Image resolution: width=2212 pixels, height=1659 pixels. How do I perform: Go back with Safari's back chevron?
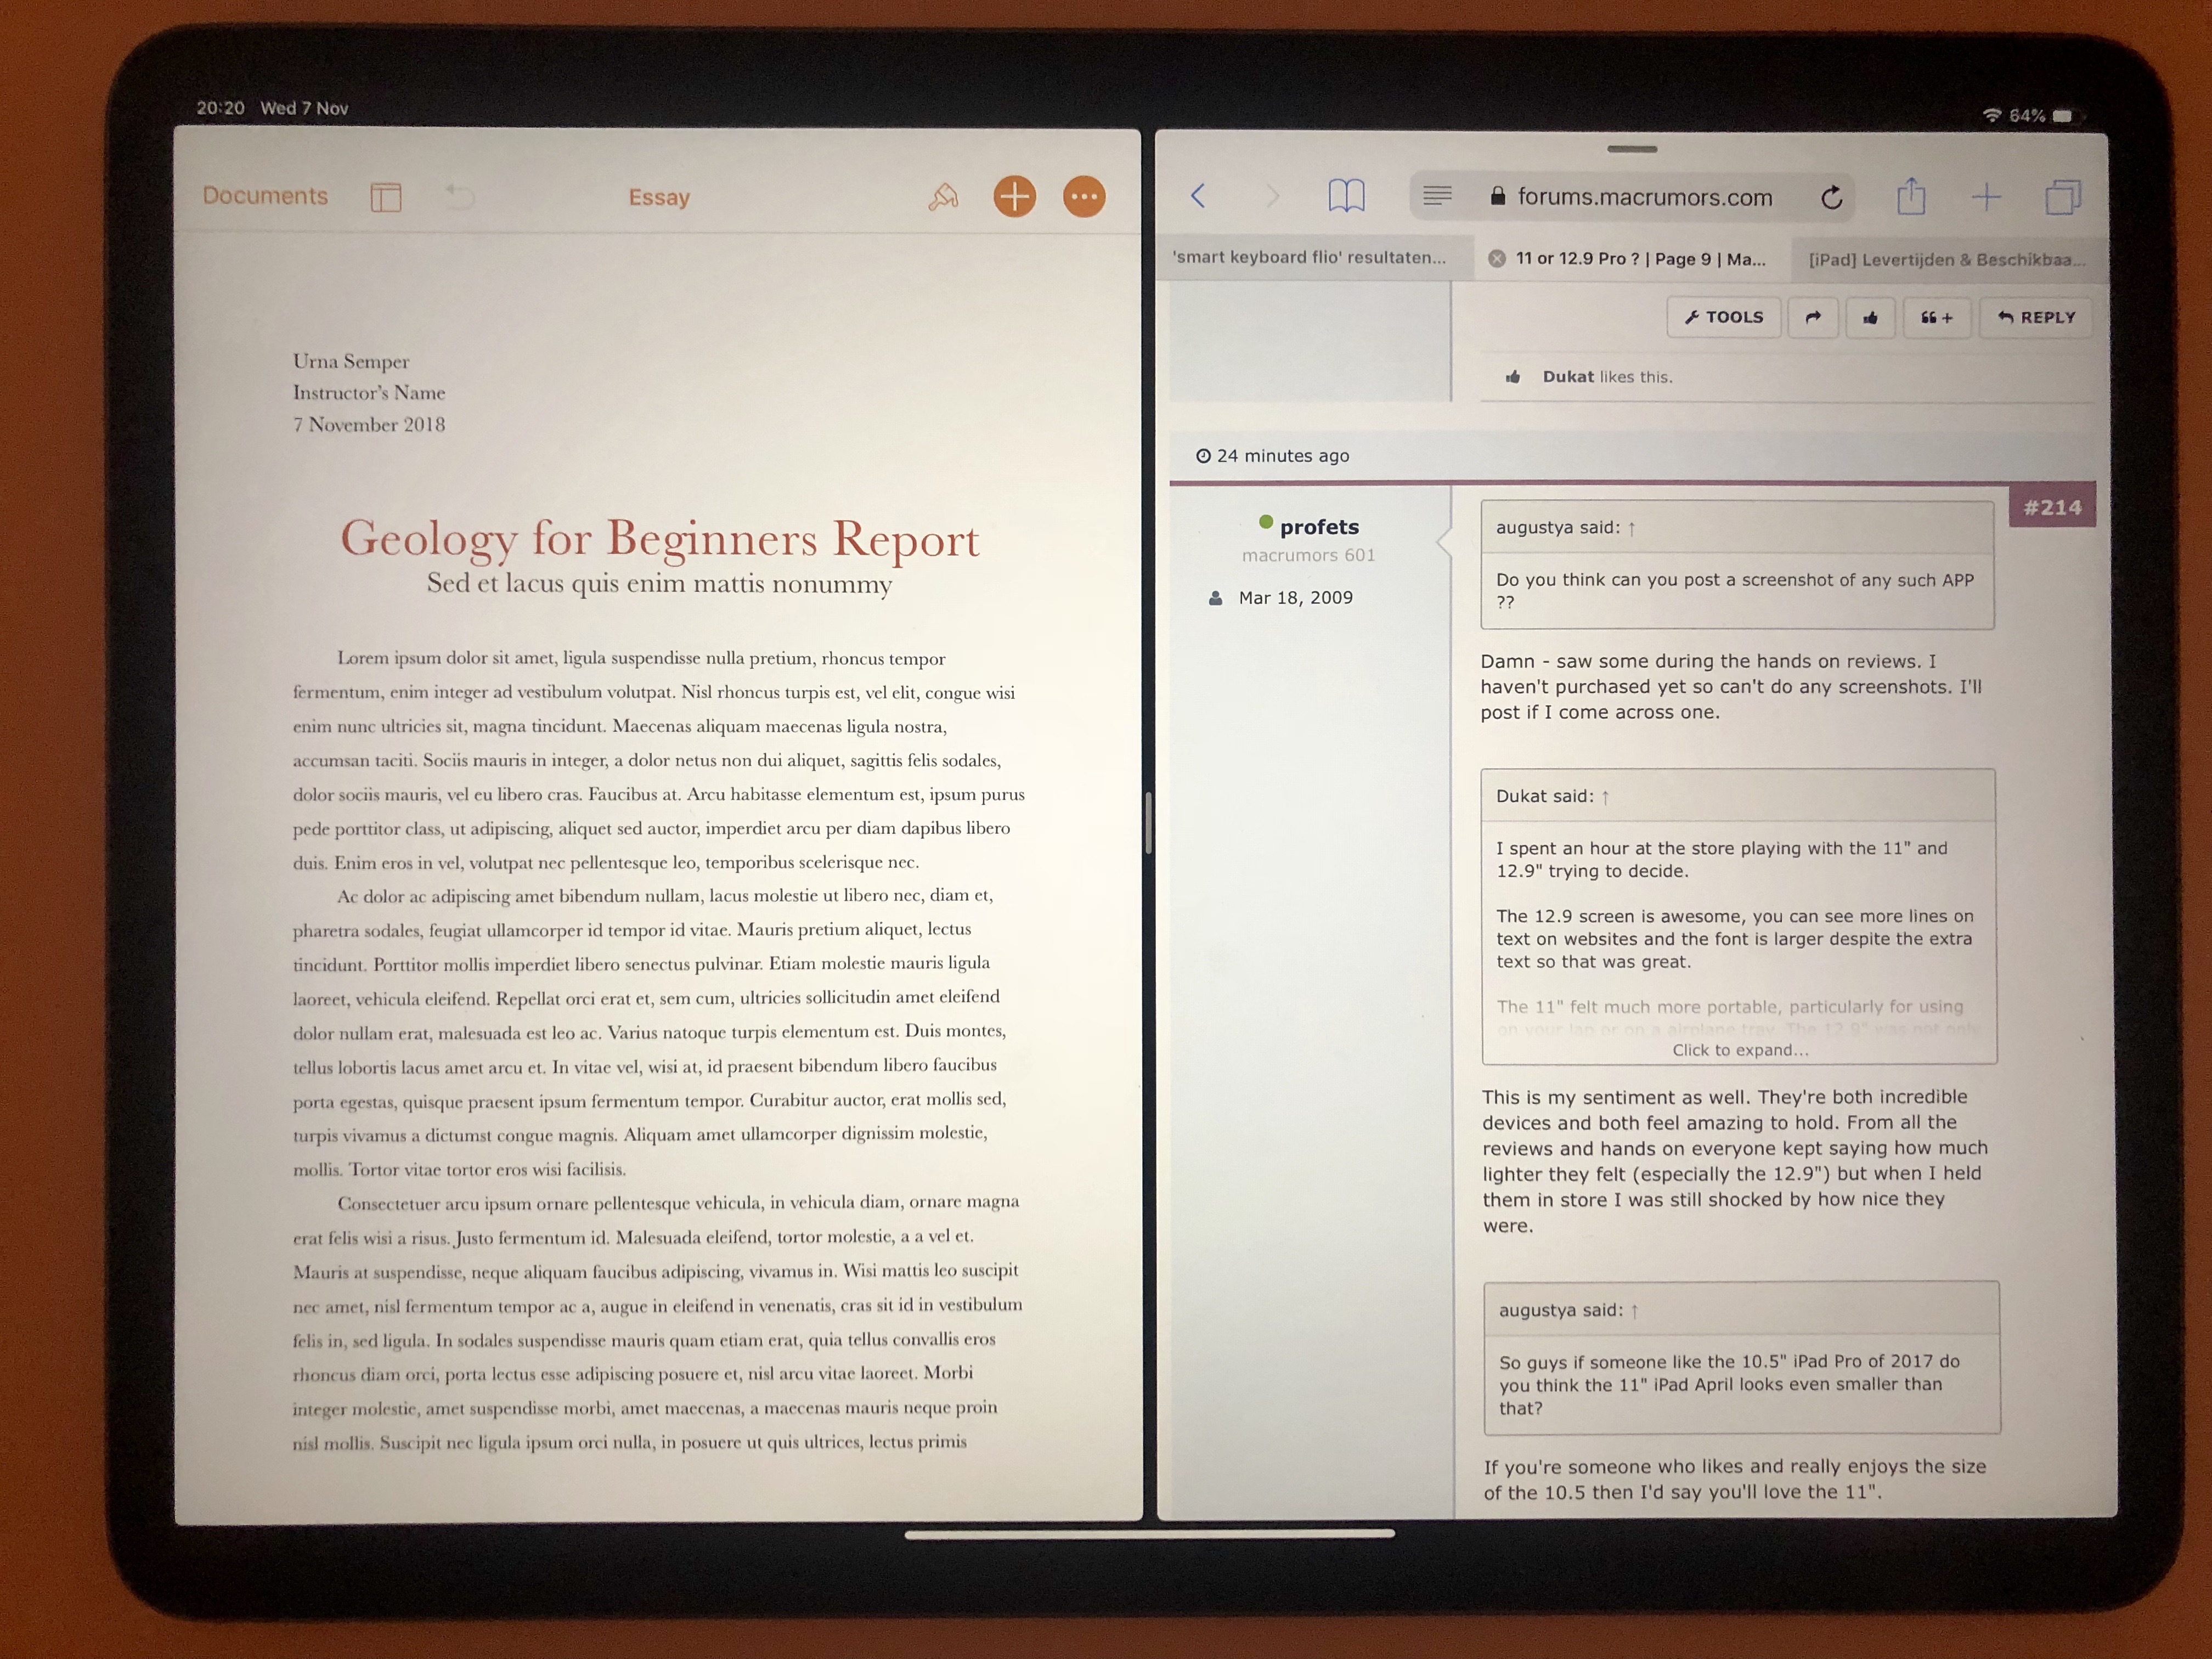click(x=1199, y=196)
